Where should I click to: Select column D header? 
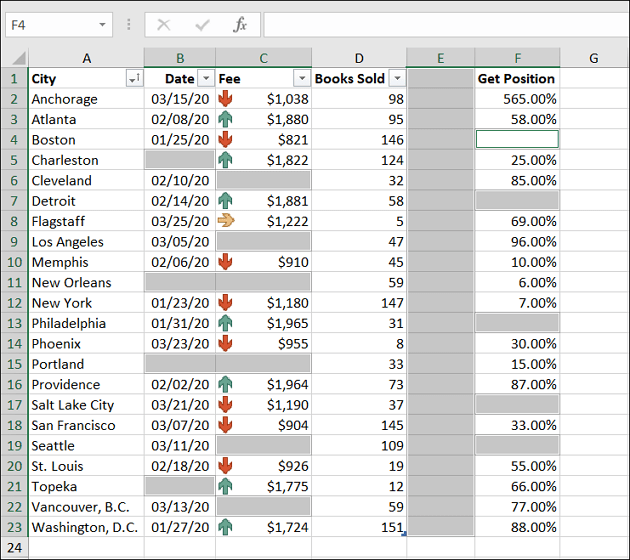[359, 58]
